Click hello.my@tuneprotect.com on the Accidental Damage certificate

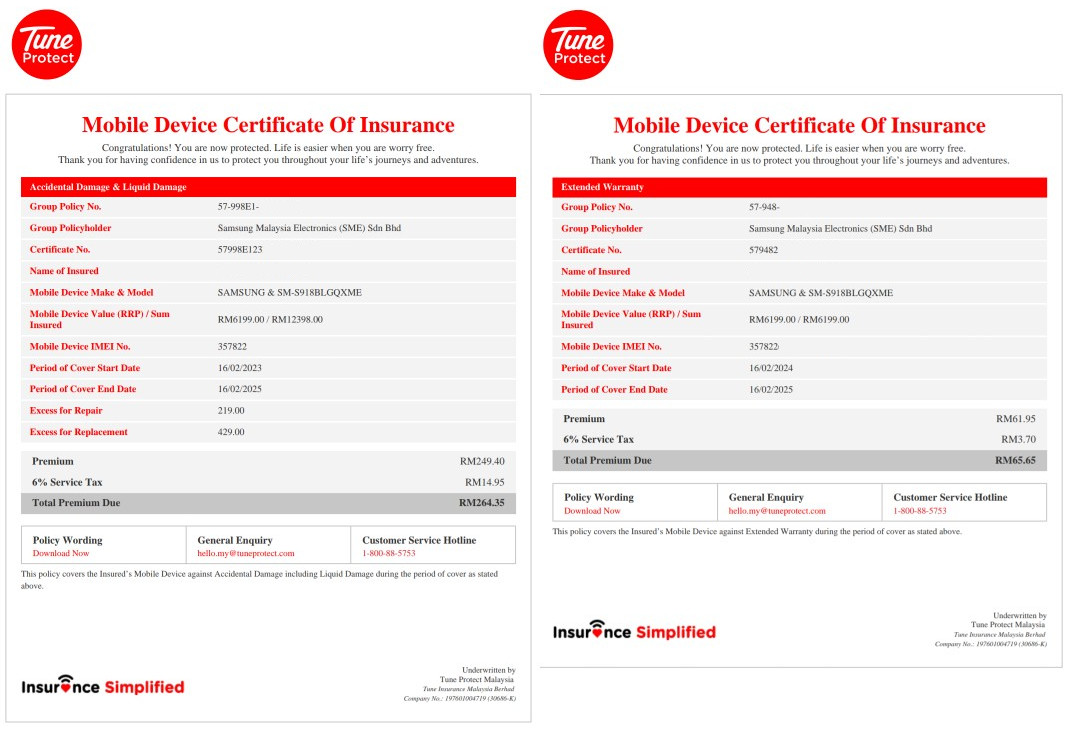pos(246,553)
